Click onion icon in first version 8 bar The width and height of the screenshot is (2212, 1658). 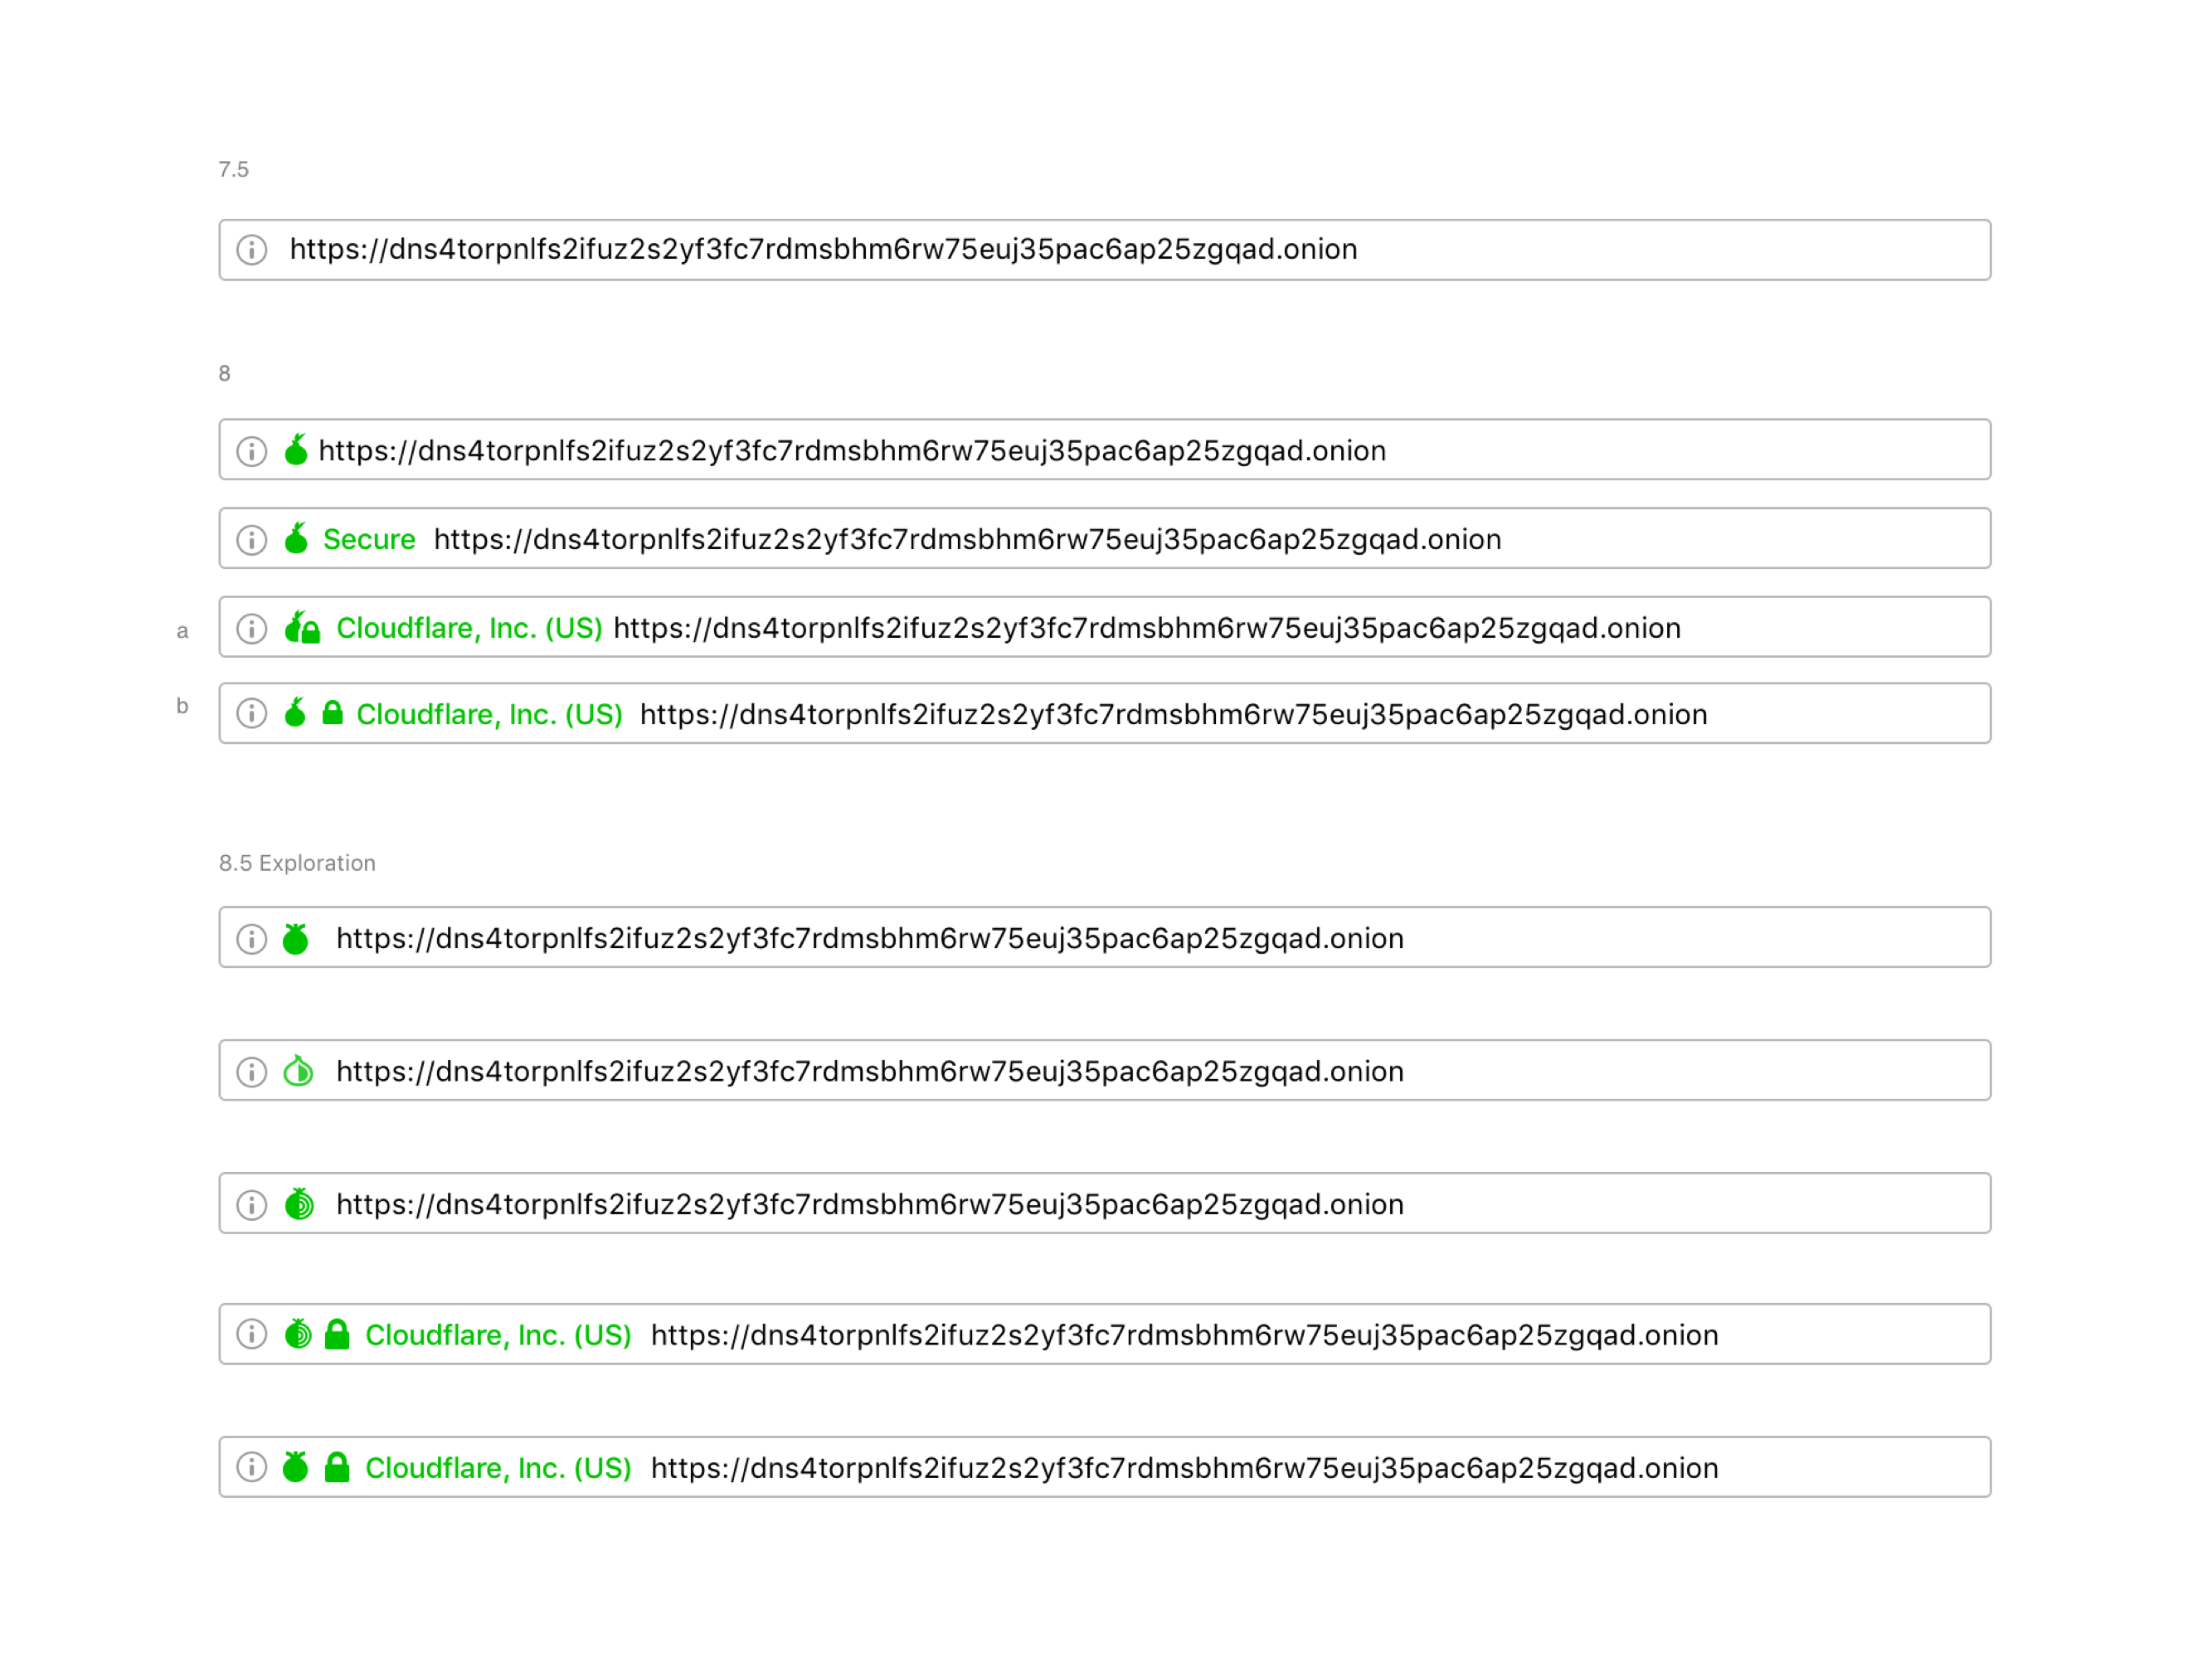(296, 450)
